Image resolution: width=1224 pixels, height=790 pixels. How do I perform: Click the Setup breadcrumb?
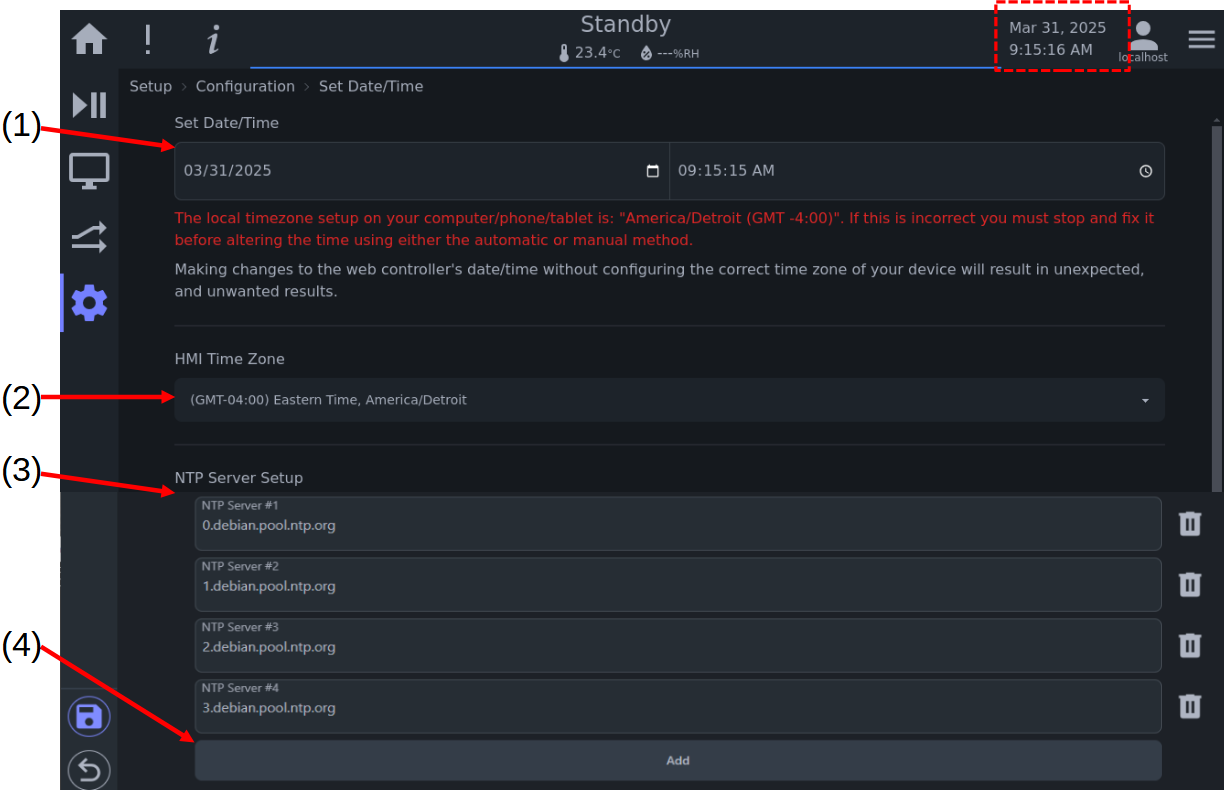coord(151,86)
